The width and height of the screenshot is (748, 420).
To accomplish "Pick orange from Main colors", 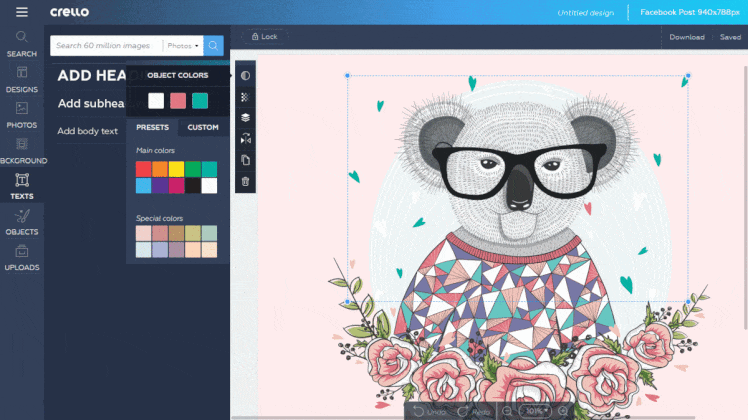I will [160, 169].
